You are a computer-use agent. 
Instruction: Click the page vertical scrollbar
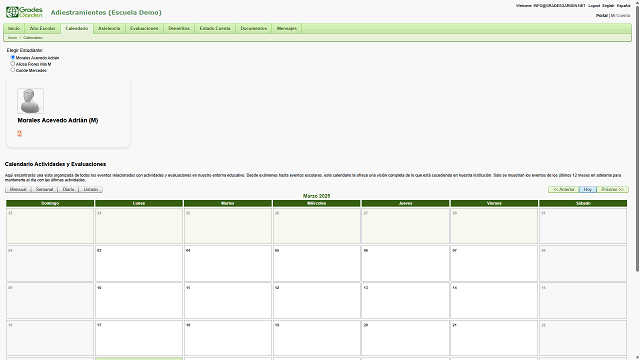637,139
